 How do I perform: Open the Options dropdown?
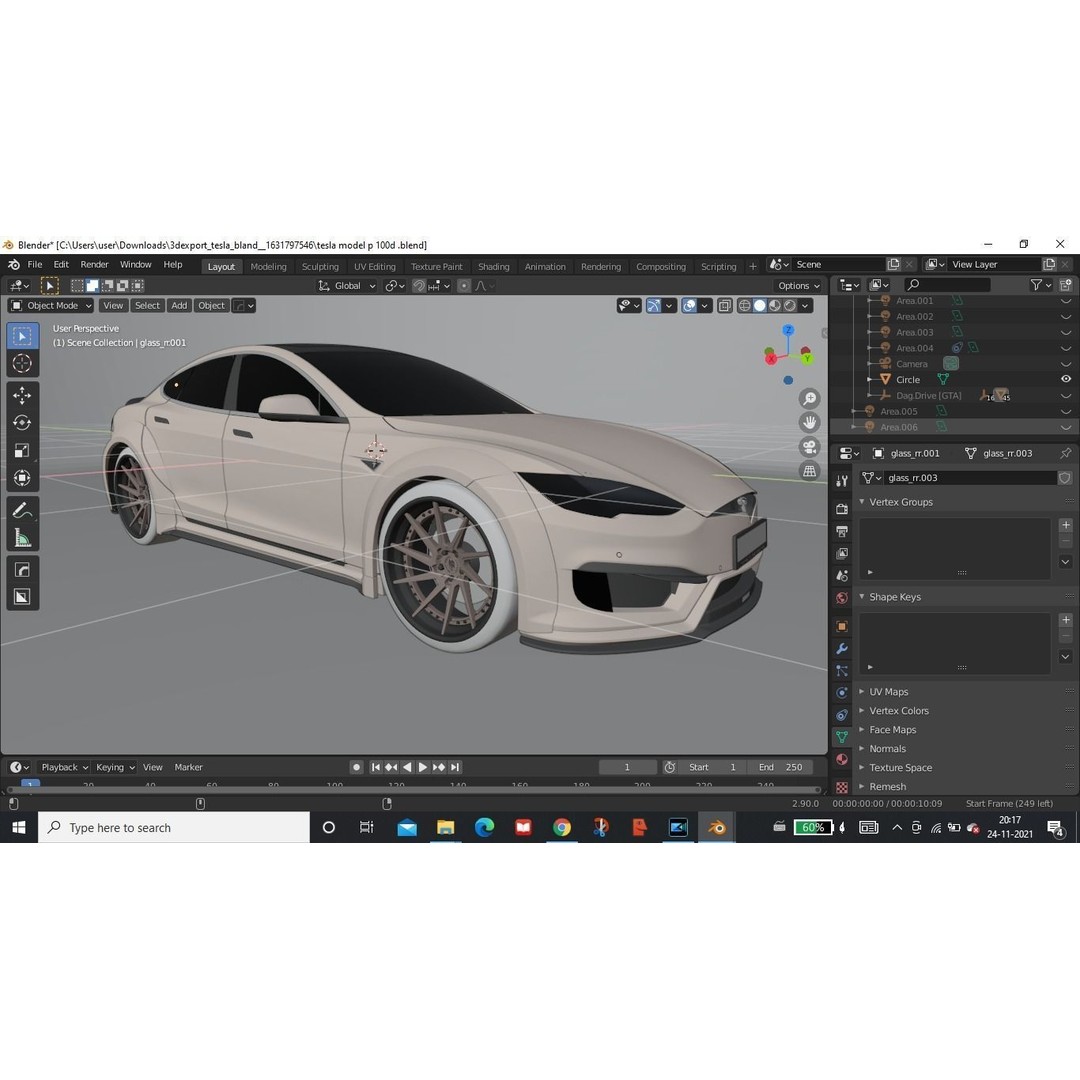[799, 285]
